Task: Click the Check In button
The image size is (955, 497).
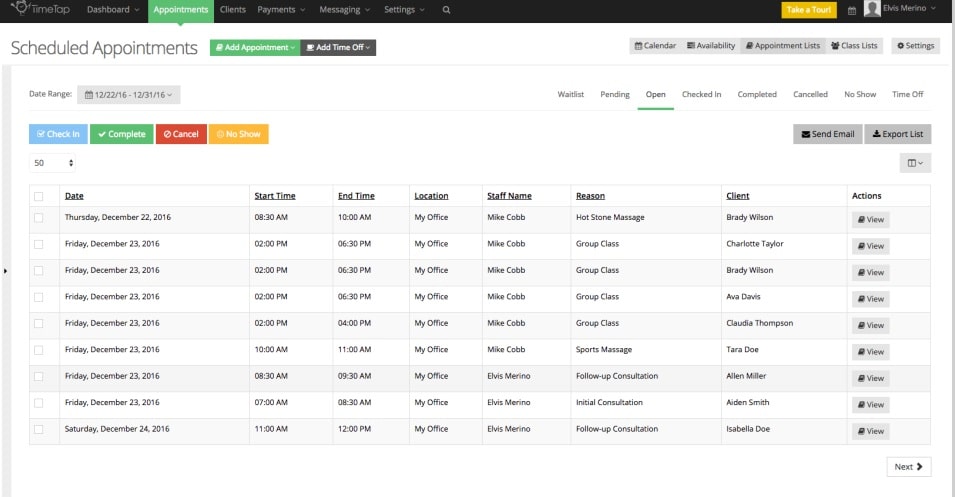Action: click(x=58, y=134)
